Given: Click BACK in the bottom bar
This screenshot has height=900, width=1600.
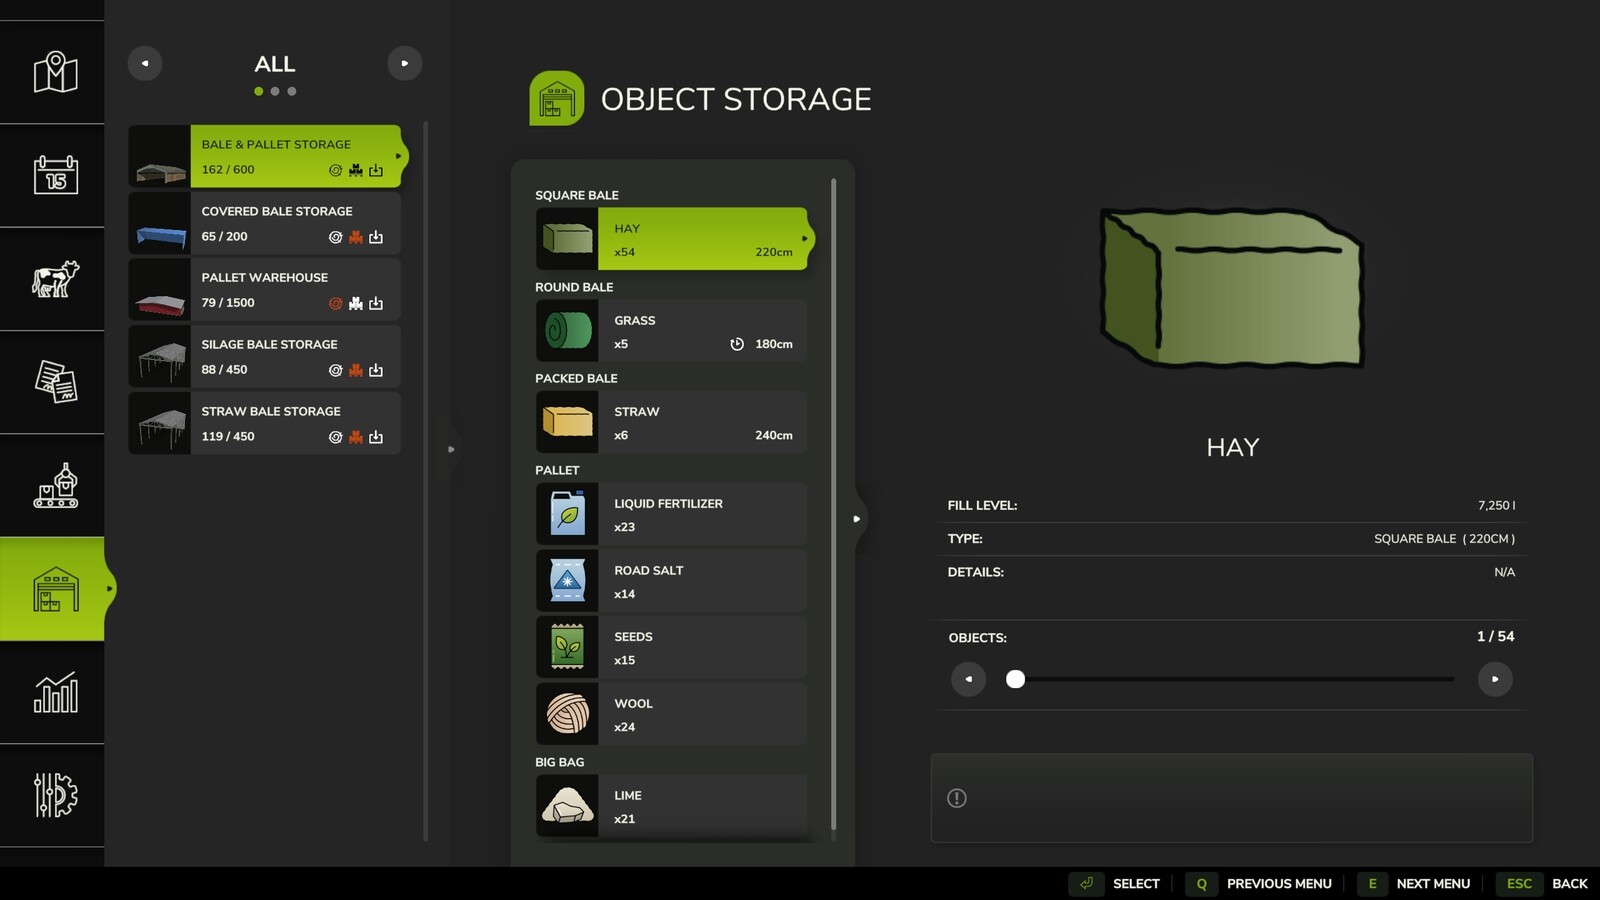Looking at the screenshot, I should coord(1570,884).
